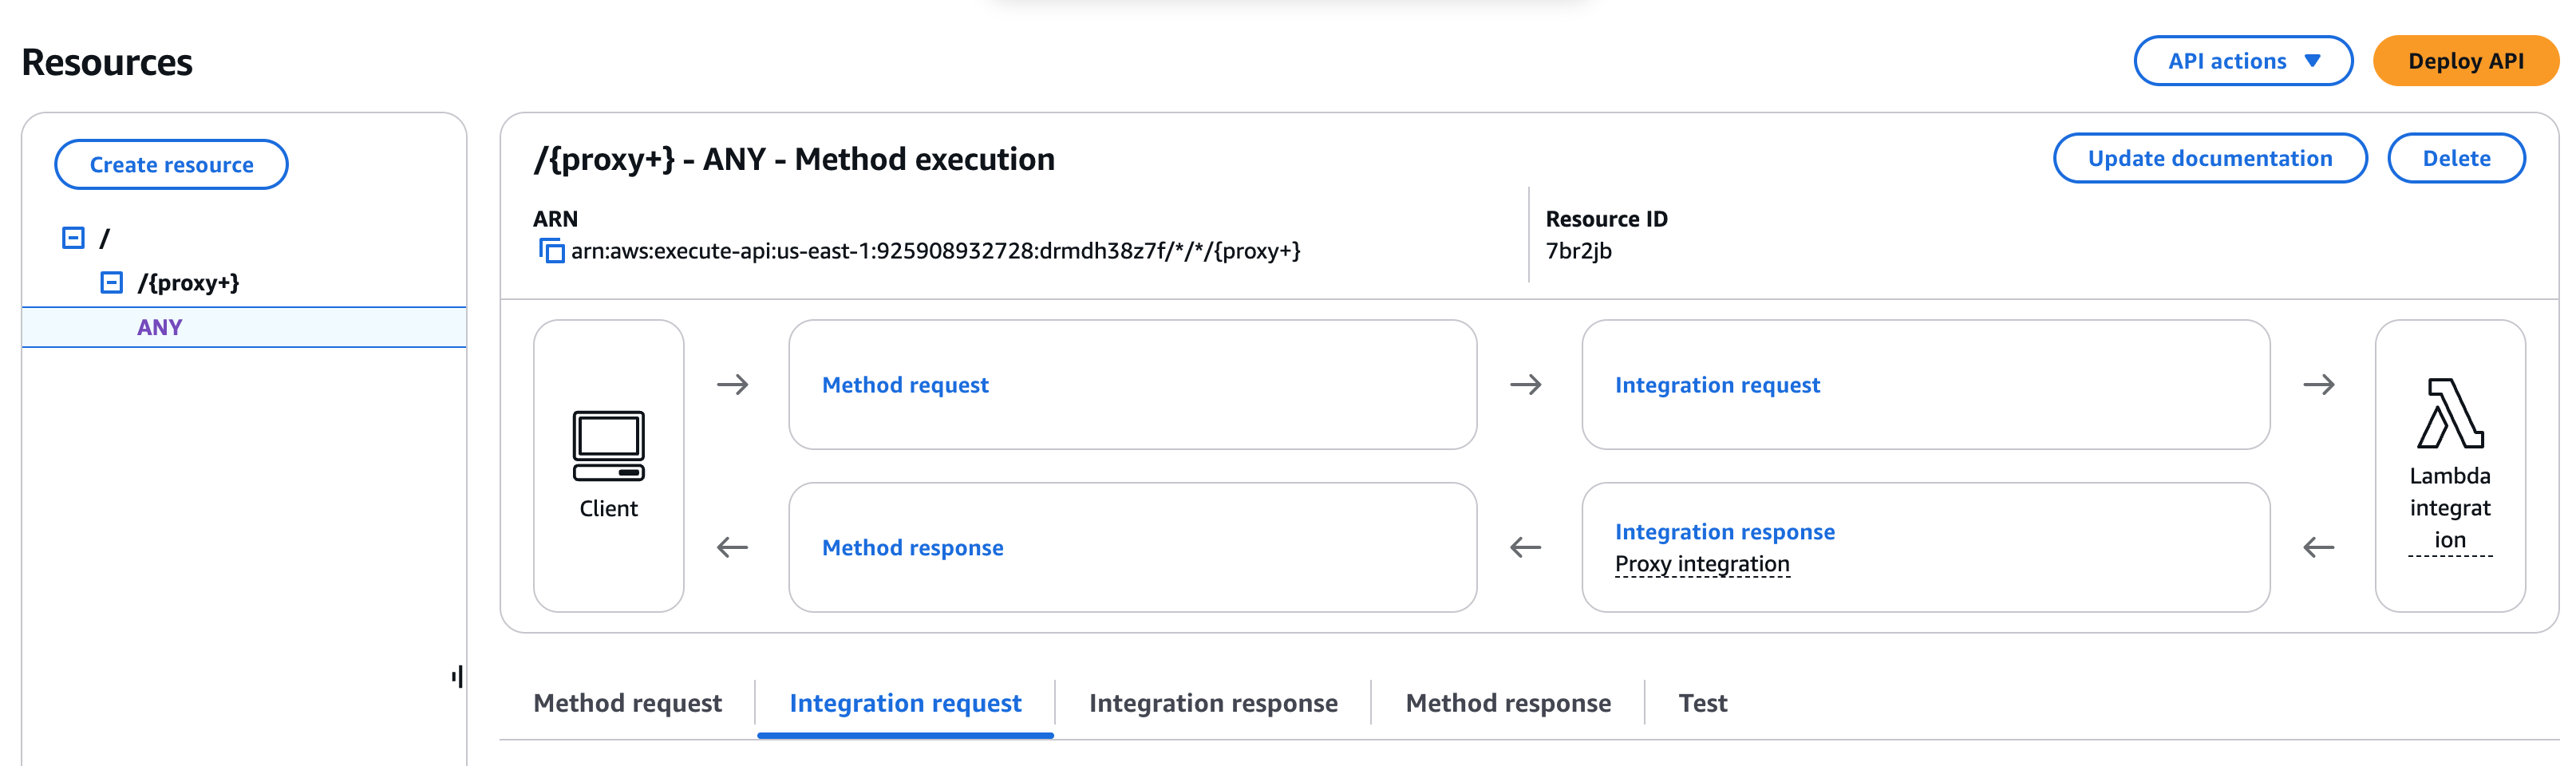Viewport: 2576px width, 766px height.
Task: Click the resources panel resize handle
Action: point(457,677)
